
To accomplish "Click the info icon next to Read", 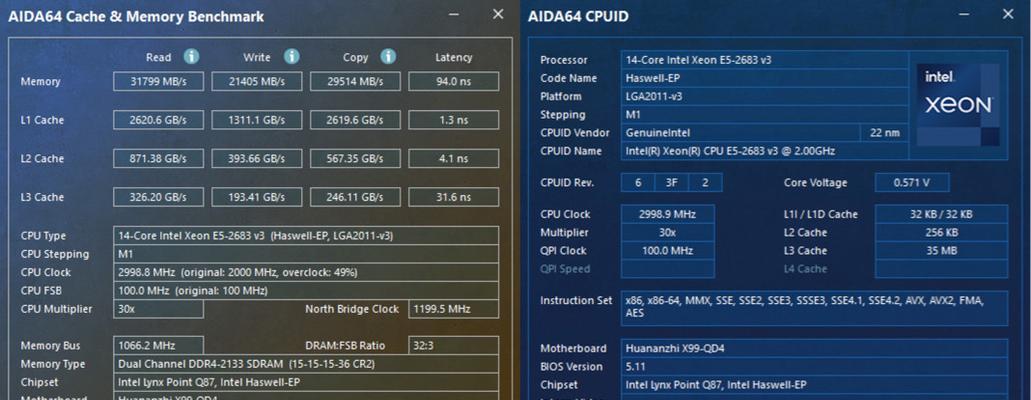I will coord(191,57).
